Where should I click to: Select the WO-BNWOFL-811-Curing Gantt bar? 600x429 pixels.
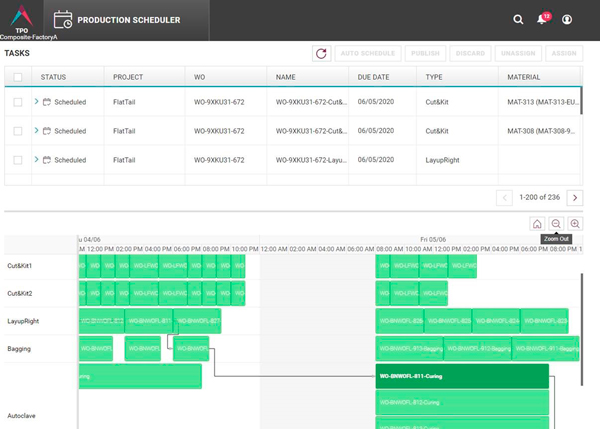point(462,376)
